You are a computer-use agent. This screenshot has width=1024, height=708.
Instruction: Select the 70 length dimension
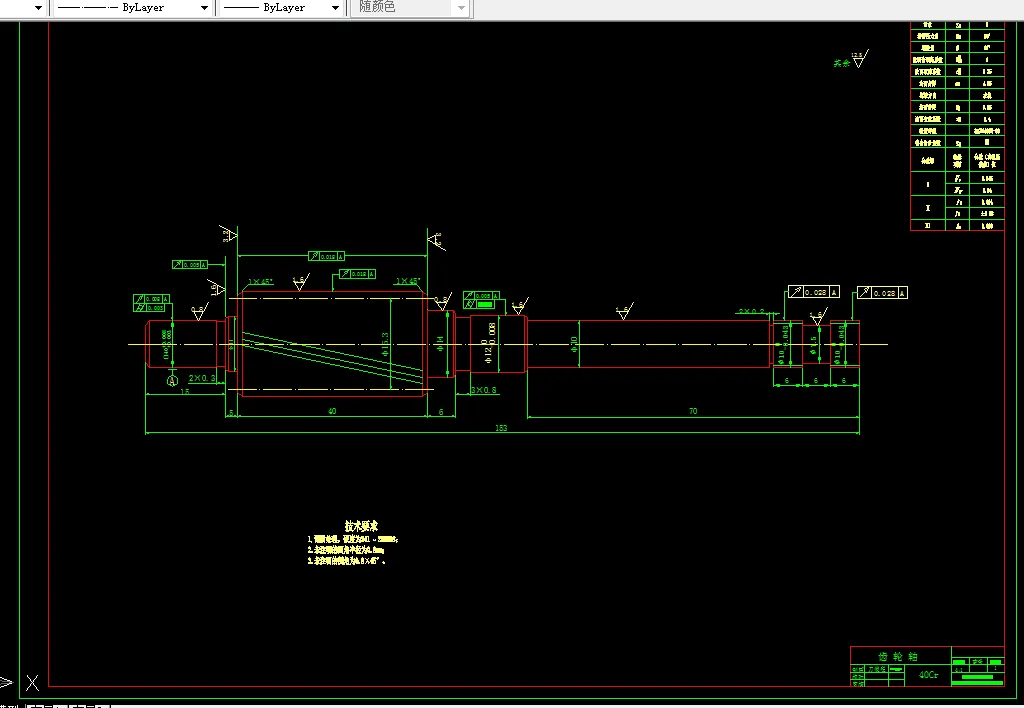pyautogui.click(x=693, y=411)
